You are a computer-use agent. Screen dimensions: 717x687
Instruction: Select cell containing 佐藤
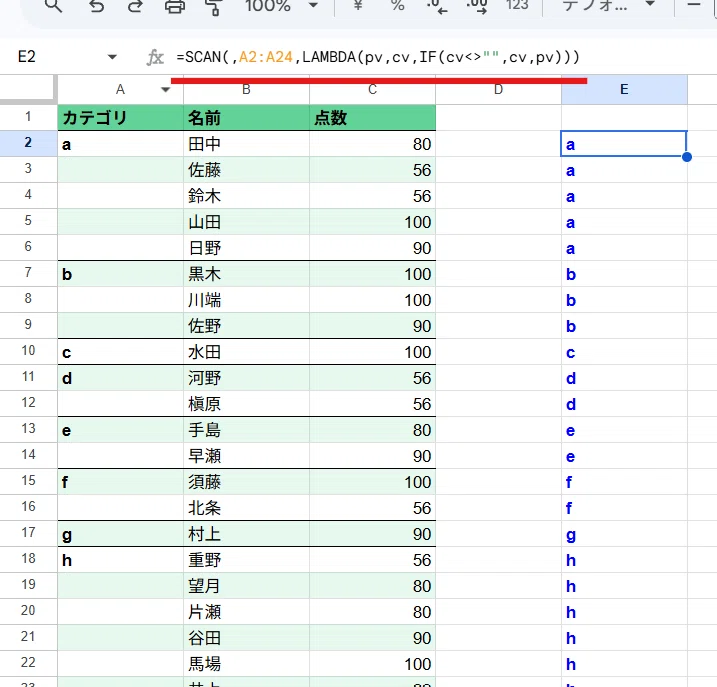(x=246, y=170)
